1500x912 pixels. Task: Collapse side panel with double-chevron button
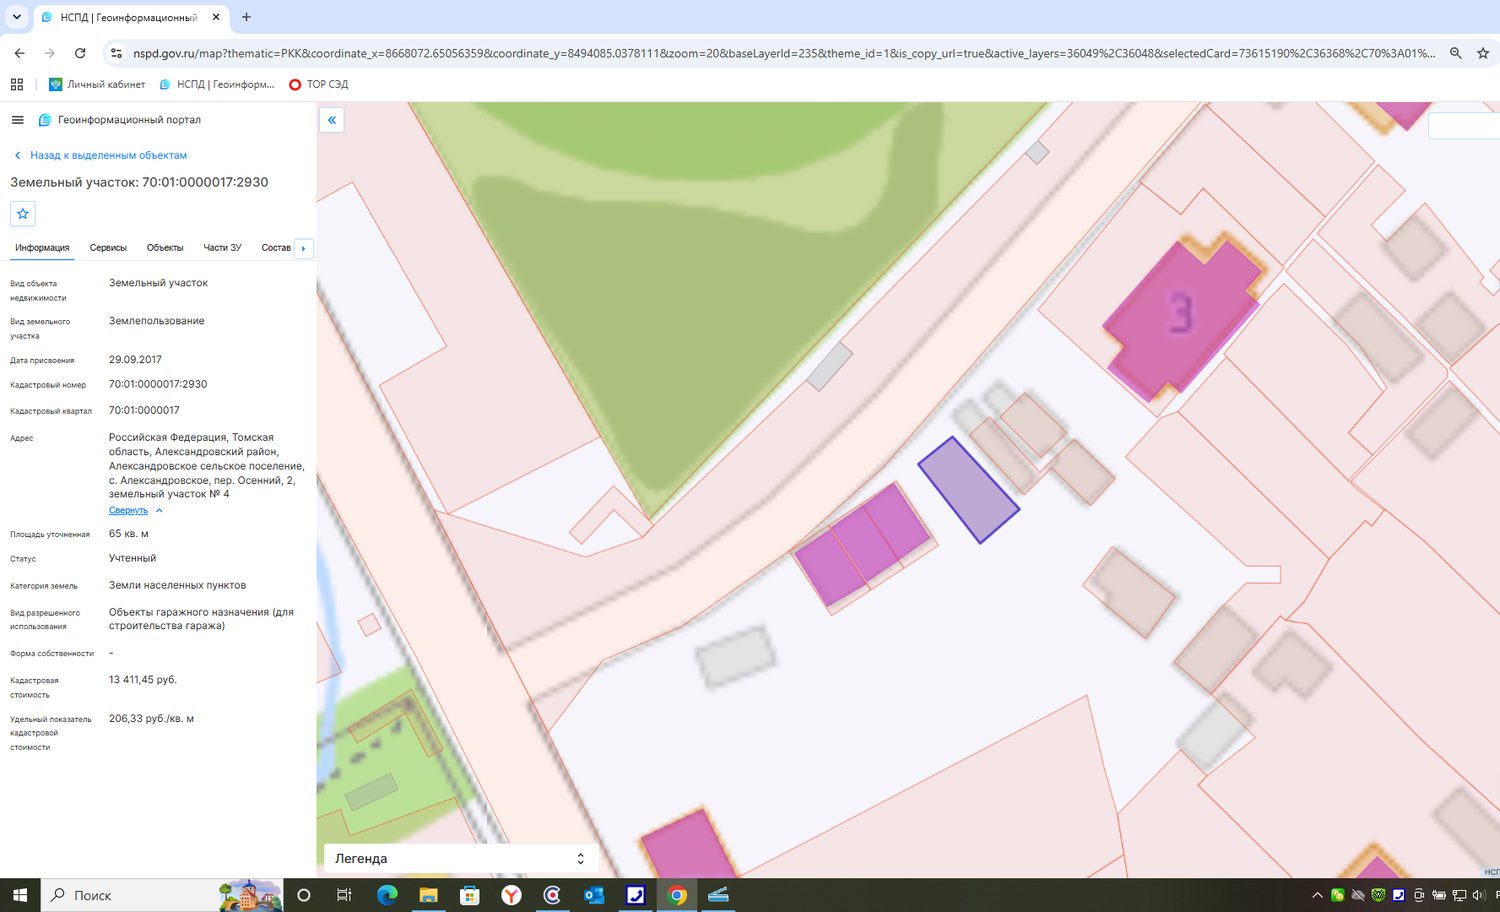[x=332, y=120]
